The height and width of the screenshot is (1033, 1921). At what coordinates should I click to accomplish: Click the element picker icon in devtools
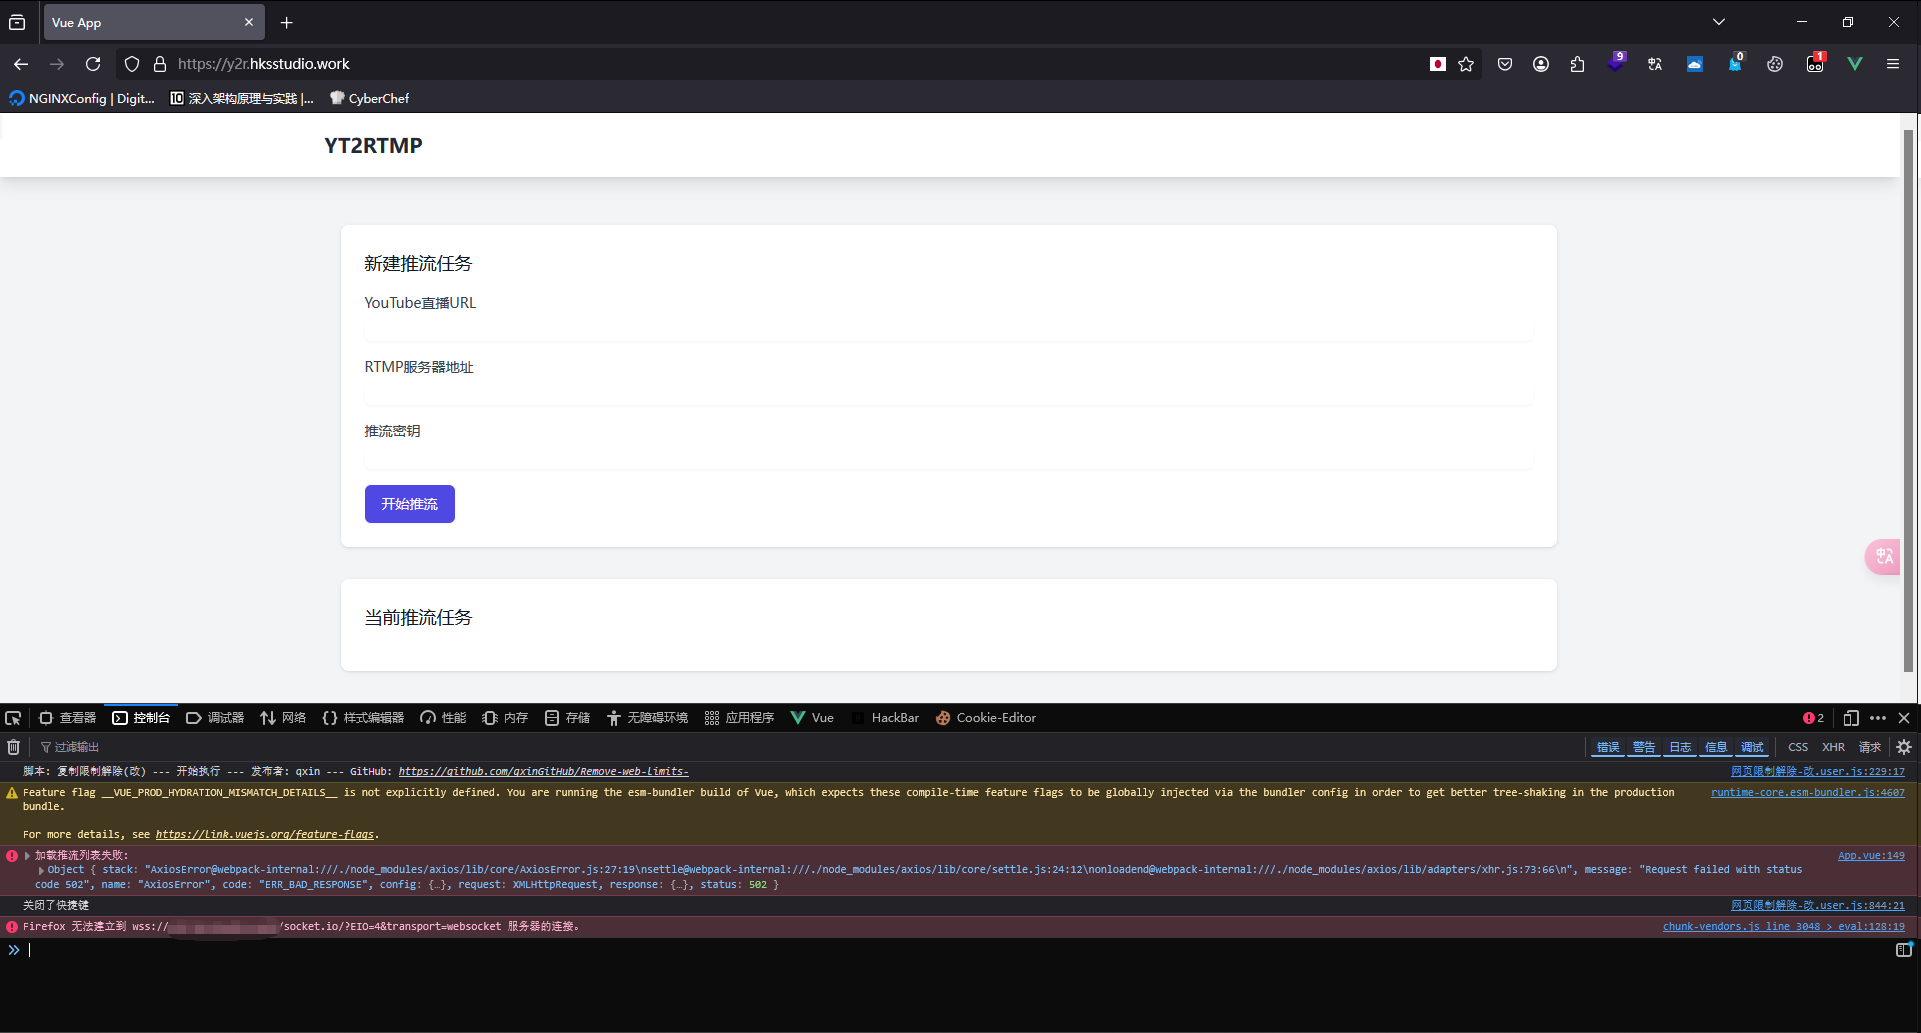click(13, 718)
